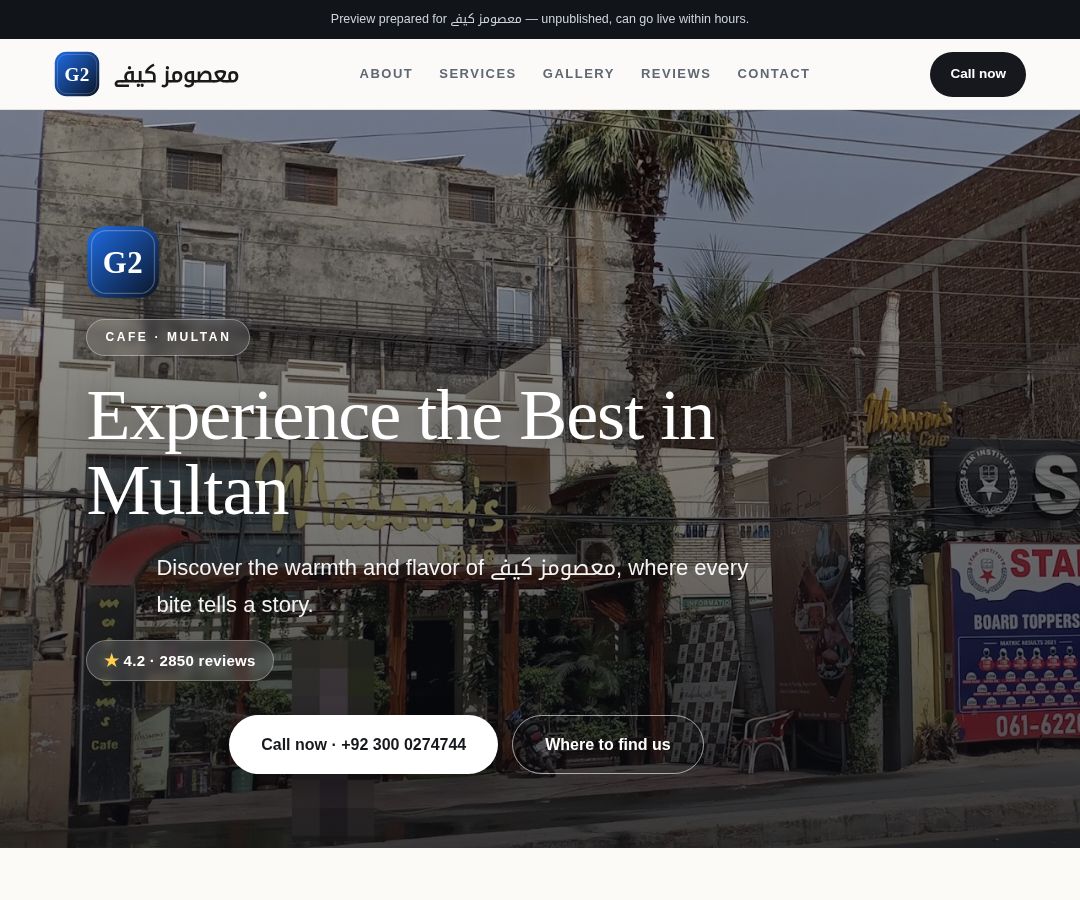Screen dimensions: 1080x900
Task: Click the "Experience the Best in Multan" heading
Action: click(401, 453)
